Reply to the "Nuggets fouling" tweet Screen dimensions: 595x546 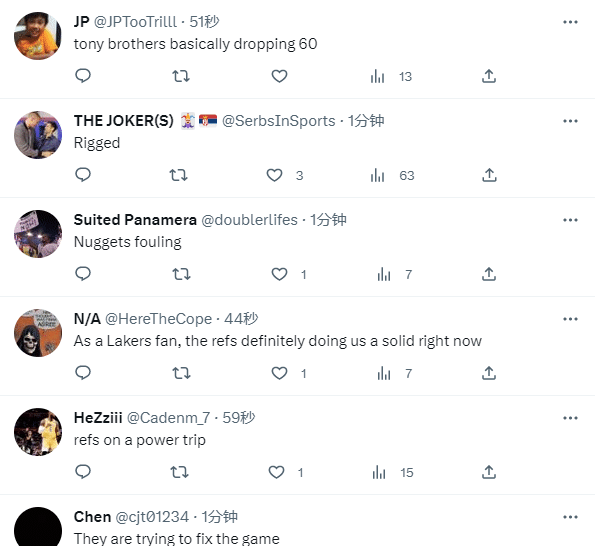click(x=83, y=274)
